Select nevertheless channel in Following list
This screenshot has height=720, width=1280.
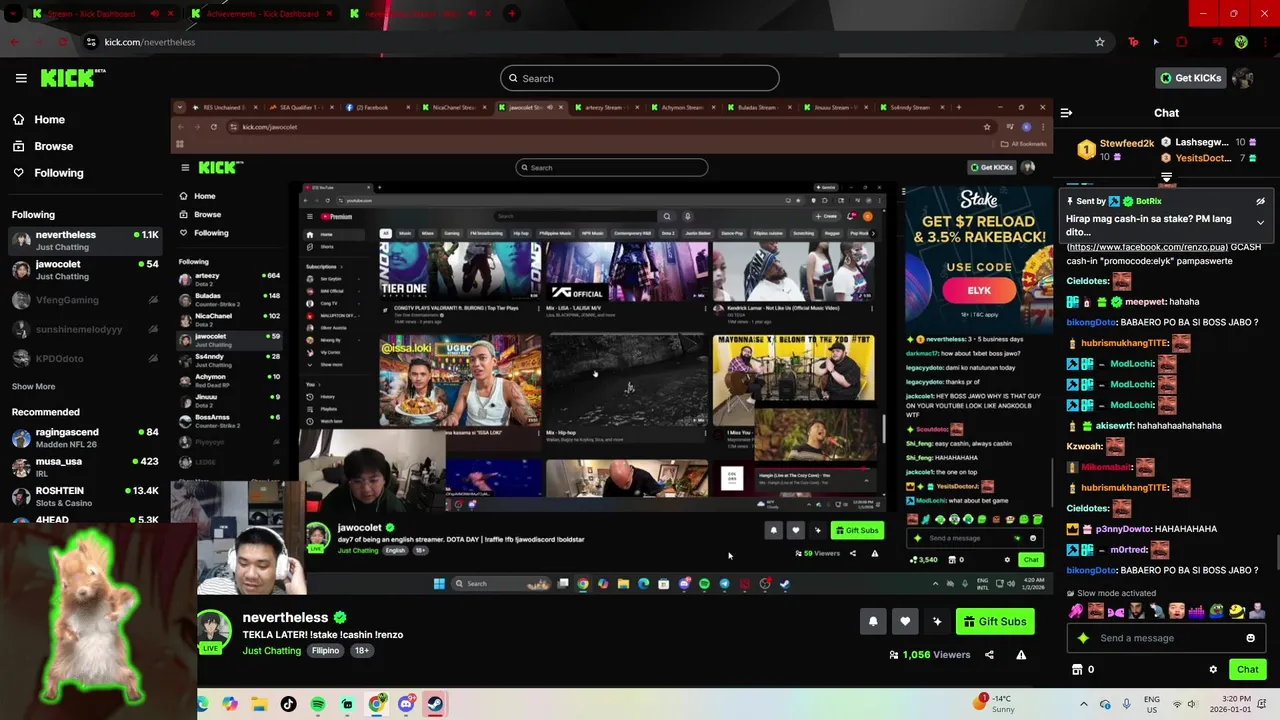click(85, 240)
